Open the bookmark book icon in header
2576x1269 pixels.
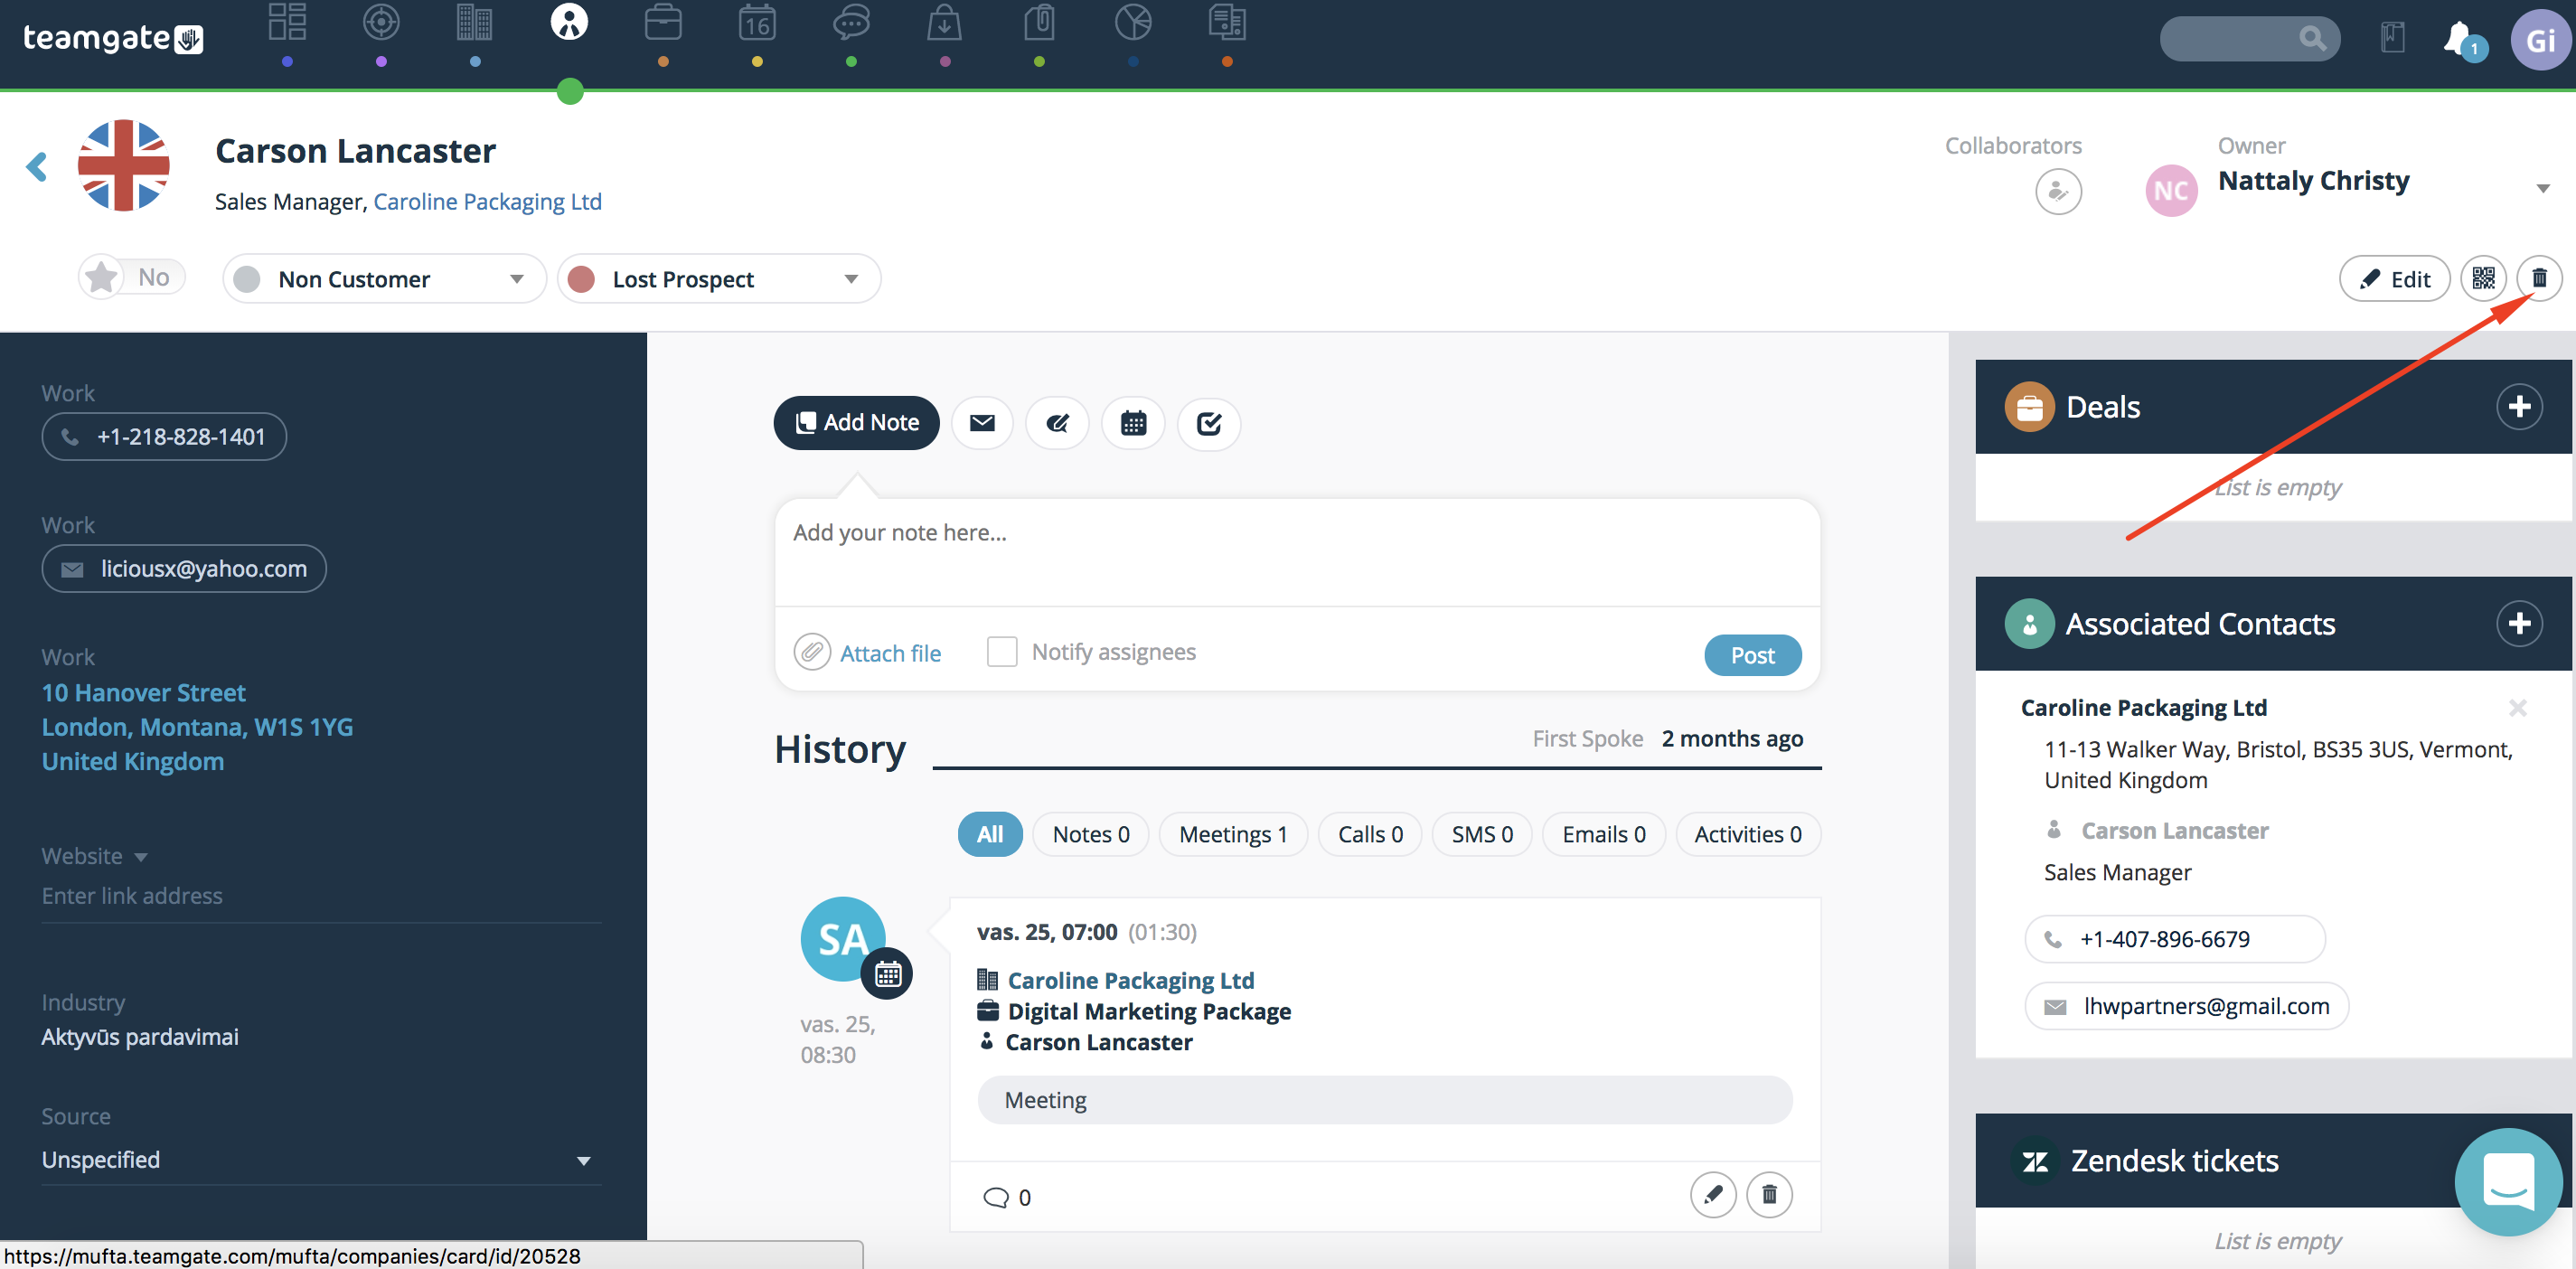pos(2393,39)
